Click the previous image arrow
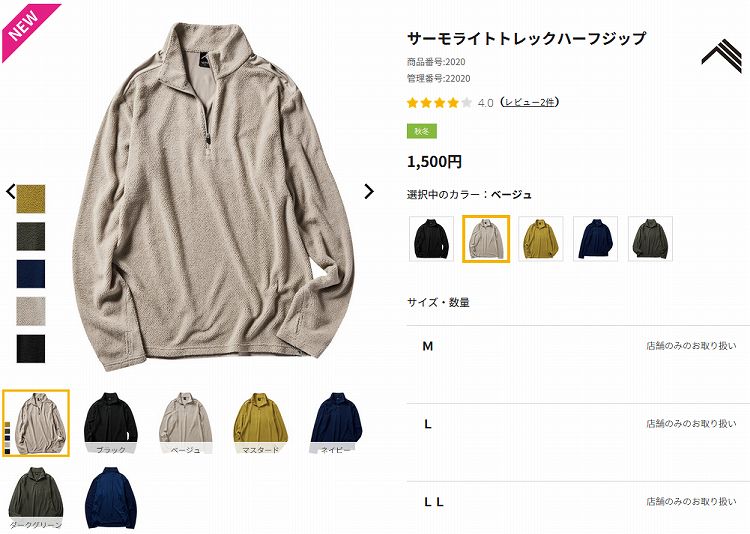The height and width of the screenshot is (534, 750). (11, 191)
